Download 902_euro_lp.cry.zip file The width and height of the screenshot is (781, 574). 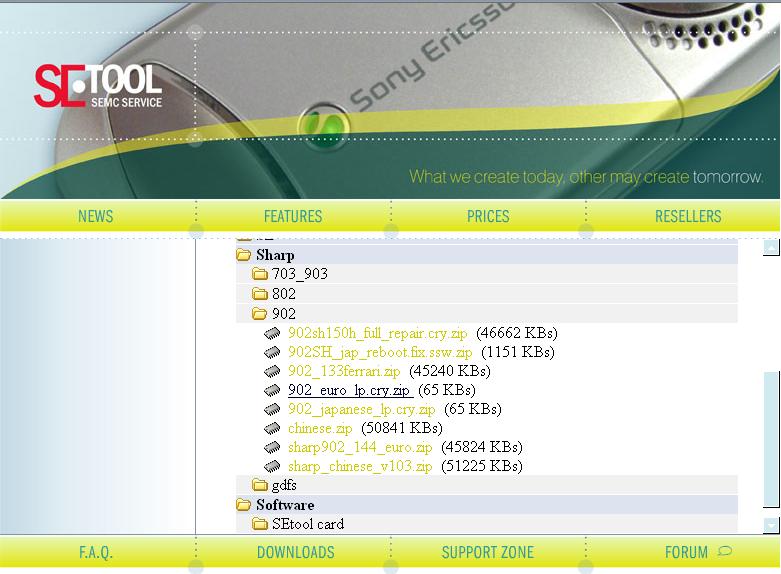click(349, 390)
